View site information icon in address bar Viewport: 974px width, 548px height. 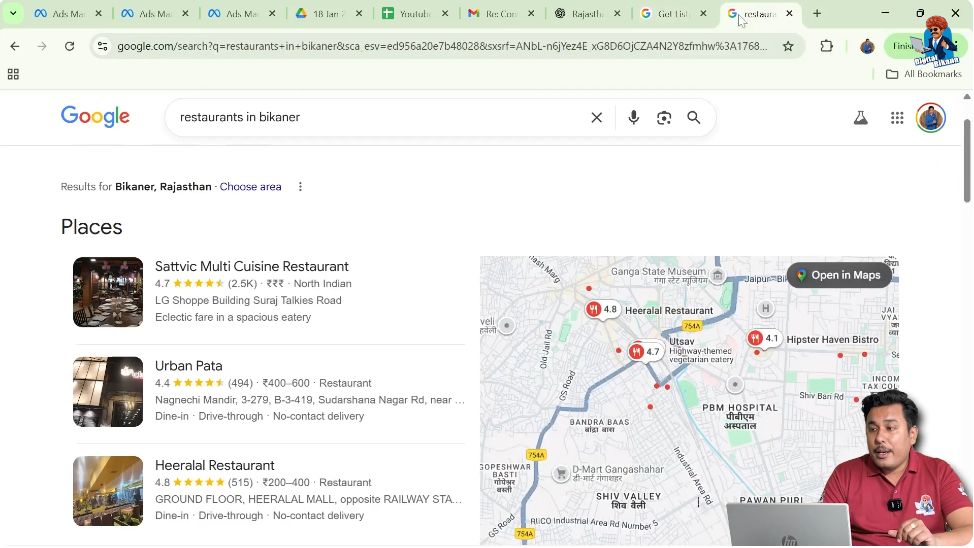(x=102, y=46)
